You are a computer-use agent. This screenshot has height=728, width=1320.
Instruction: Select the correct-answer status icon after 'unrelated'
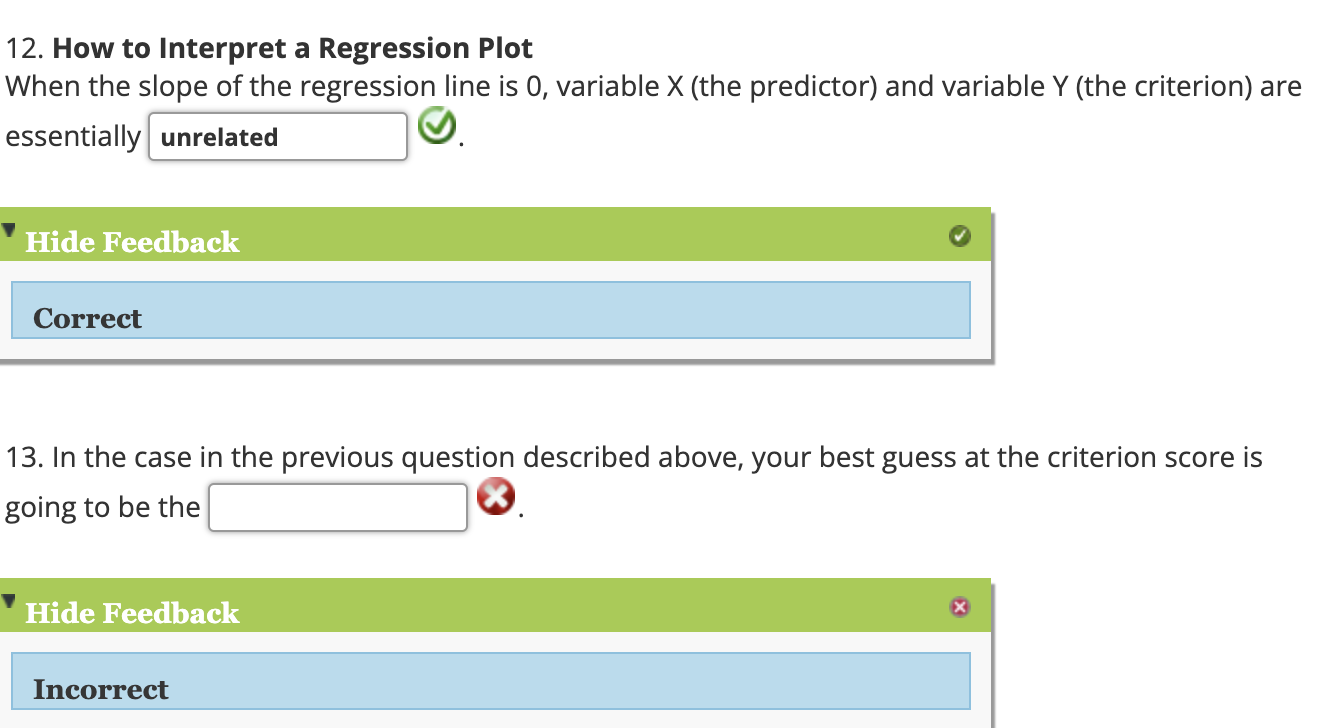[436, 124]
